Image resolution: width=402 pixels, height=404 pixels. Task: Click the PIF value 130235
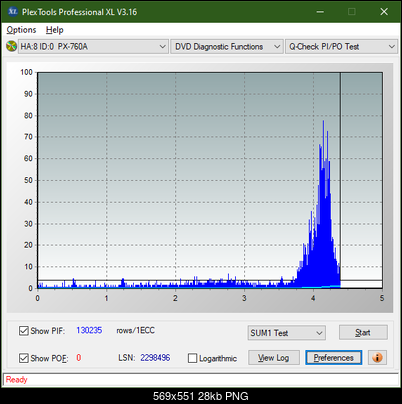pos(89,330)
